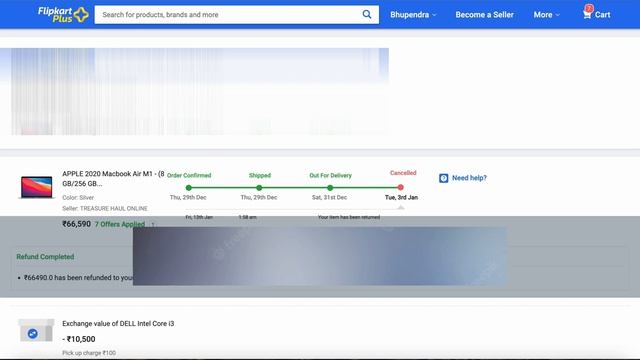Select the red Cancelled timeline dot
The width and height of the screenshot is (640, 360).
400,187
